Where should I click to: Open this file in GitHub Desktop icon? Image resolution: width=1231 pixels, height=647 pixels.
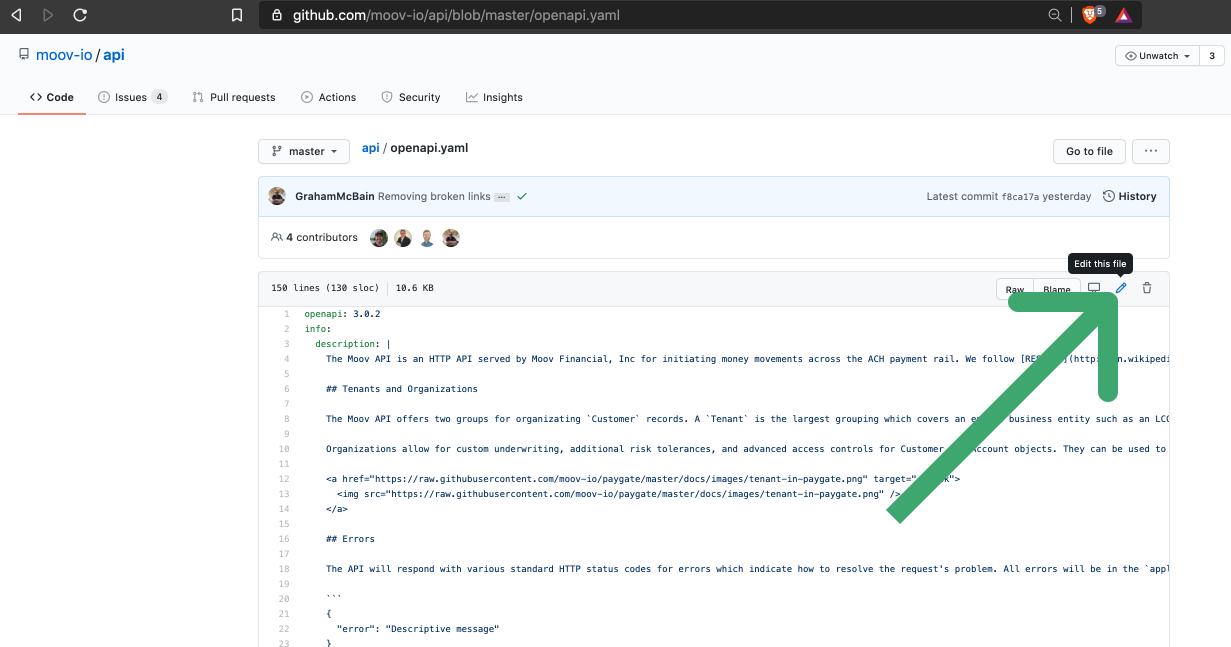point(1094,288)
